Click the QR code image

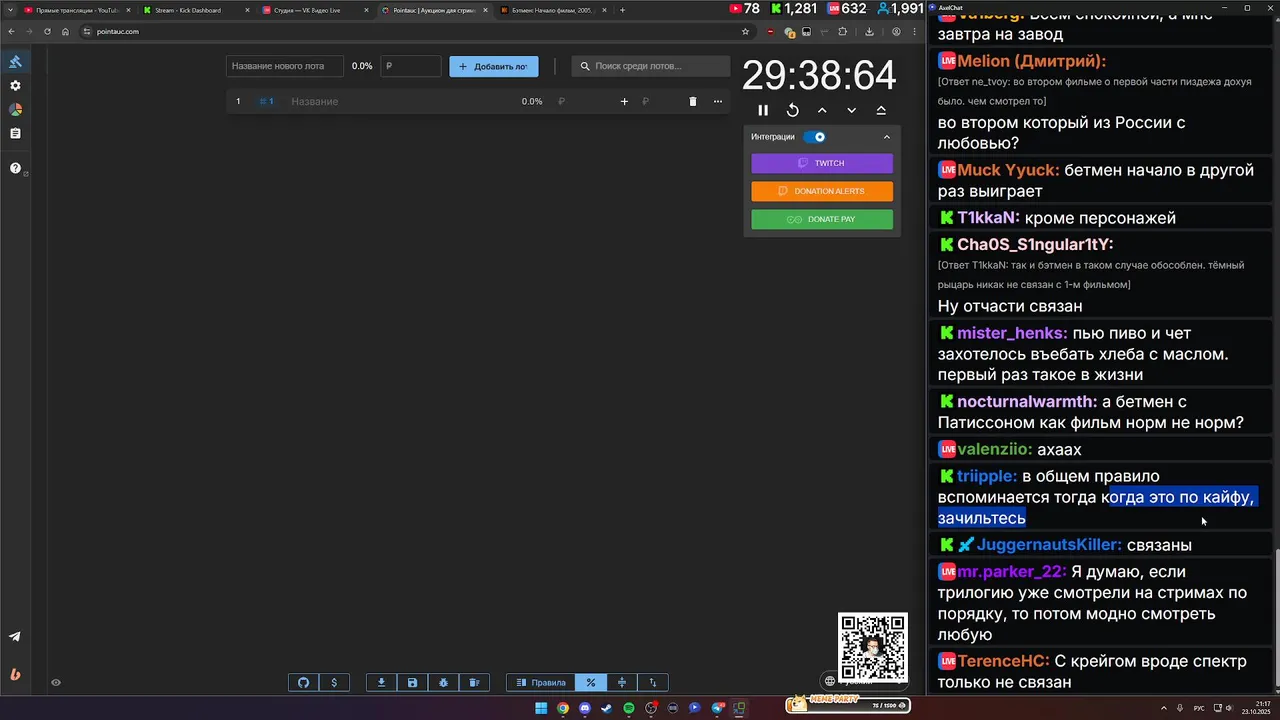[x=873, y=647]
